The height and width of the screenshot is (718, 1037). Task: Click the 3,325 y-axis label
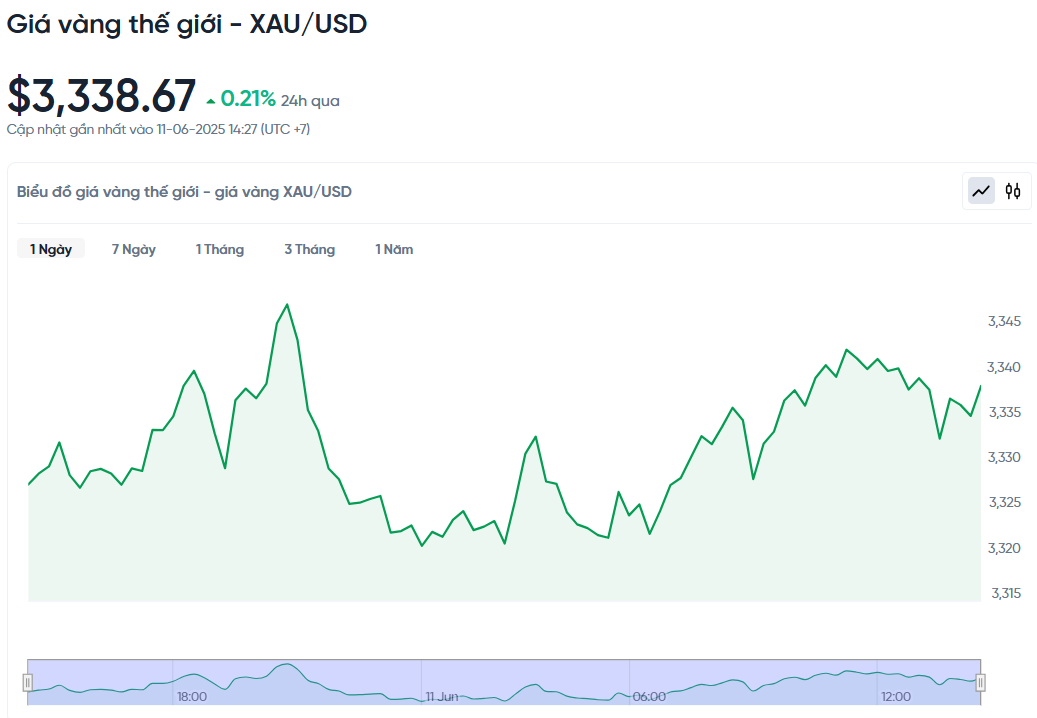[1005, 502]
